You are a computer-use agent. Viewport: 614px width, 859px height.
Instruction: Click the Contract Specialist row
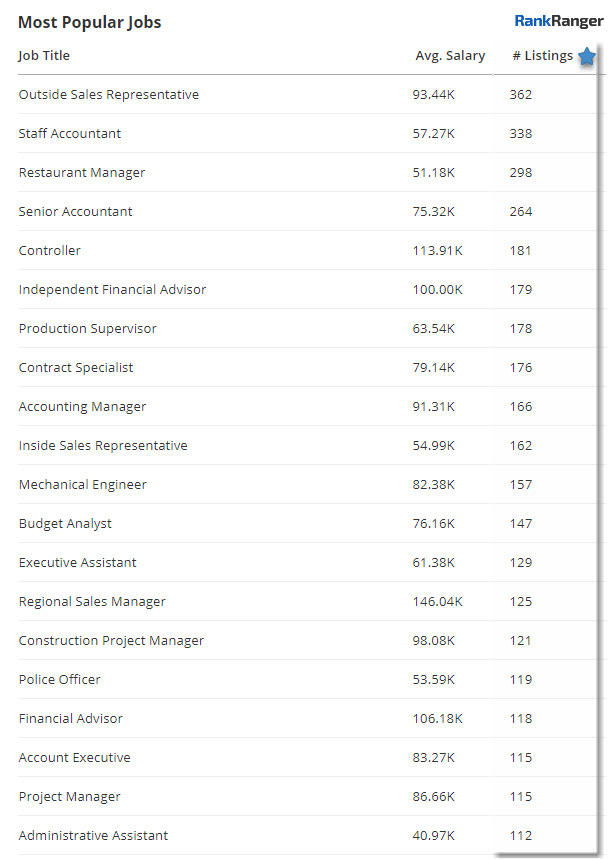(x=76, y=368)
